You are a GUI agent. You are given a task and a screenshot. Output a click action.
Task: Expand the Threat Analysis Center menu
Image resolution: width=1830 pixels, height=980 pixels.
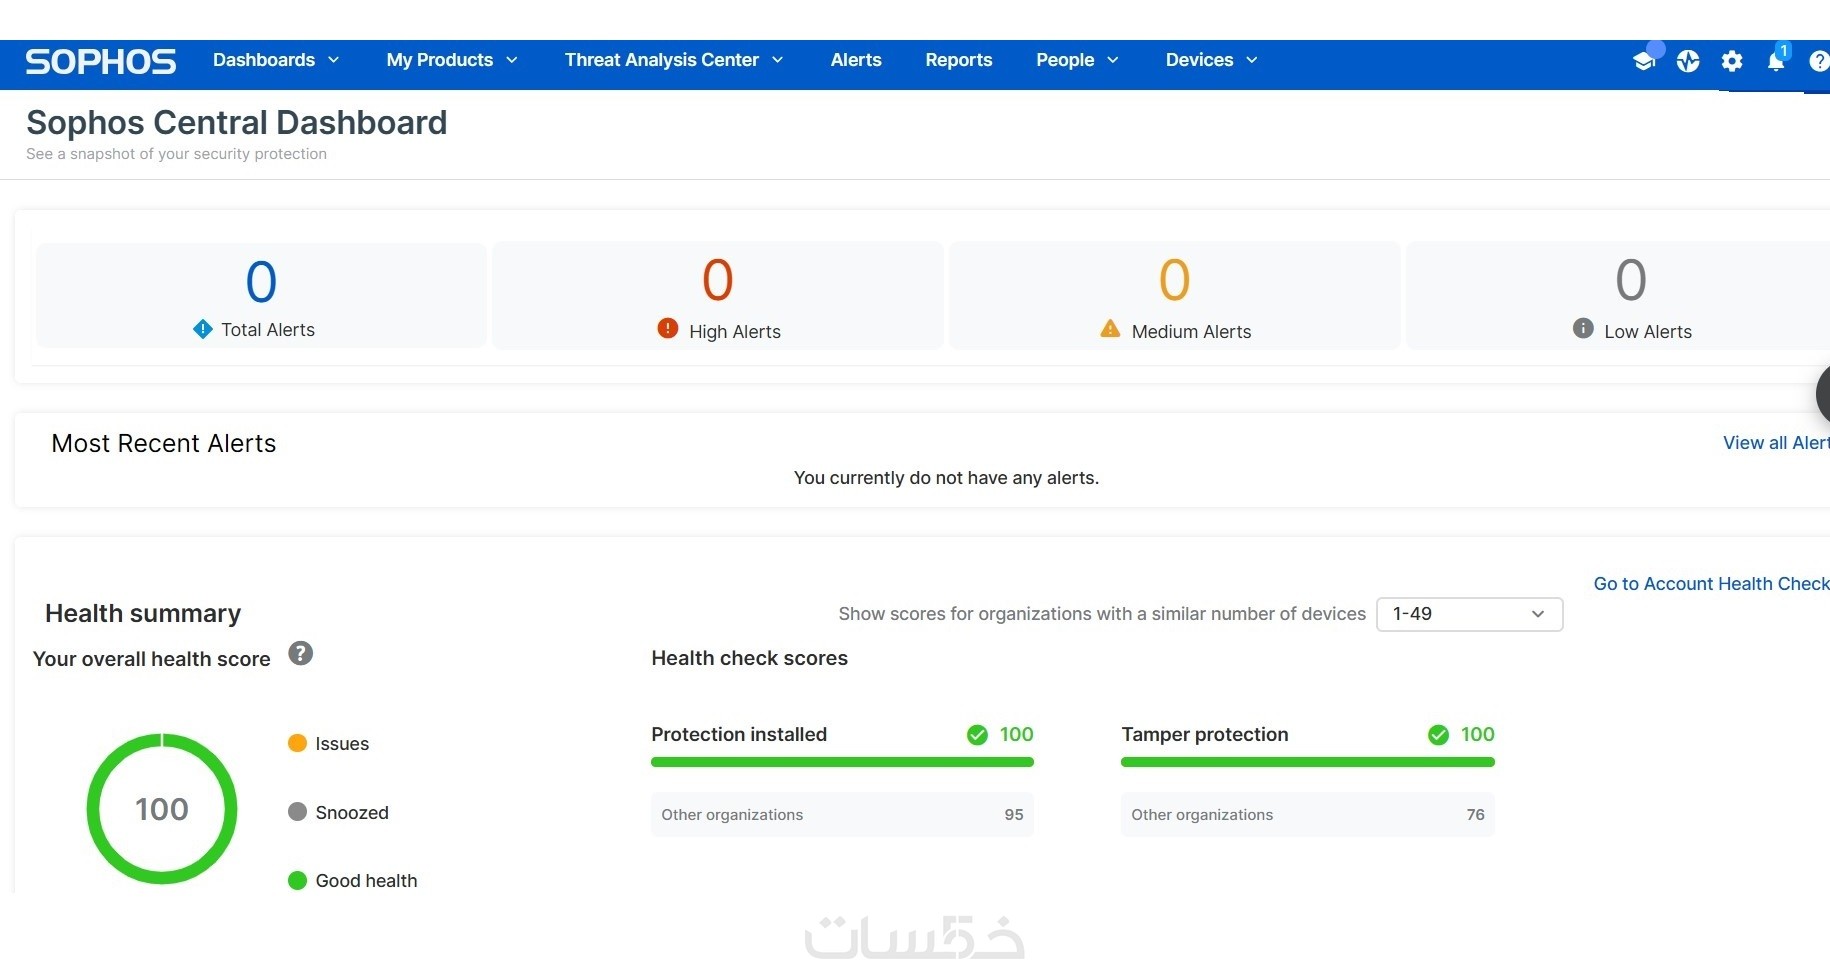click(x=674, y=60)
